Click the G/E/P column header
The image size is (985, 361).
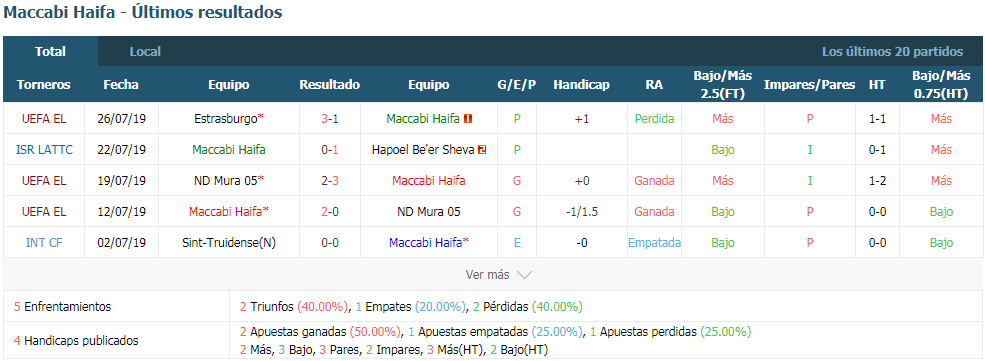[516, 85]
